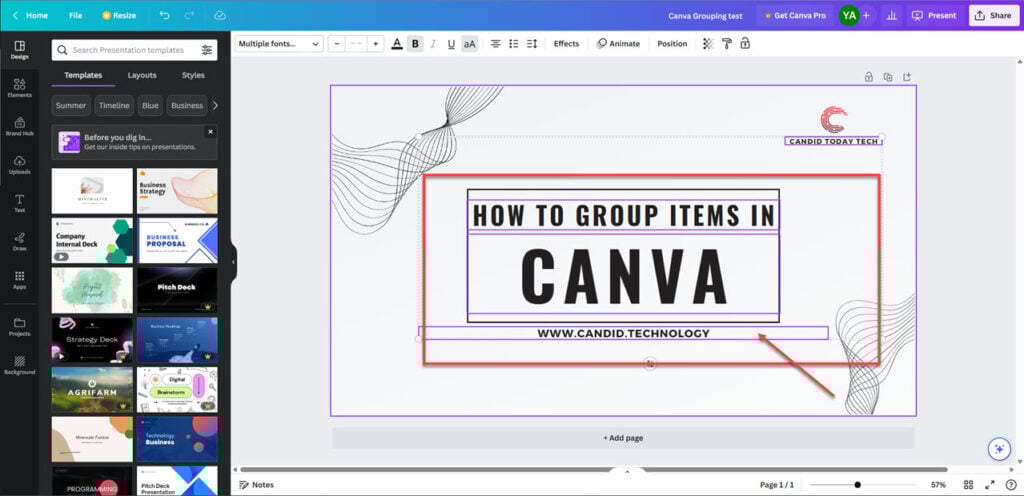The width and height of the screenshot is (1024, 496).
Task: Switch to the Templates tab
Action: 83,75
